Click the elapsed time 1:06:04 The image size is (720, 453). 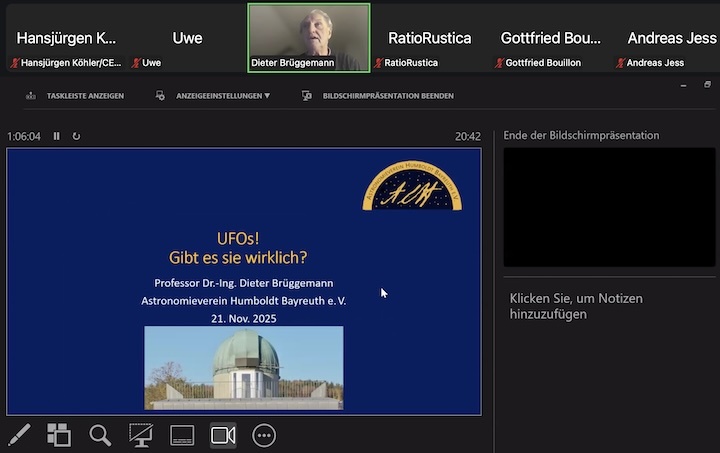point(24,136)
